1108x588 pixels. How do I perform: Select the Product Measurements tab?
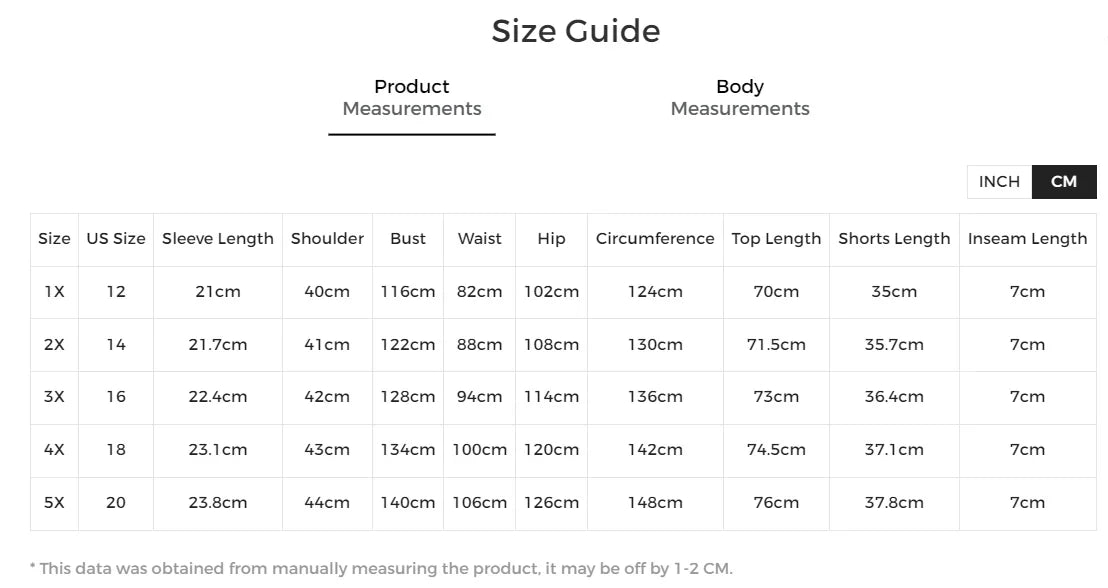(x=411, y=97)
